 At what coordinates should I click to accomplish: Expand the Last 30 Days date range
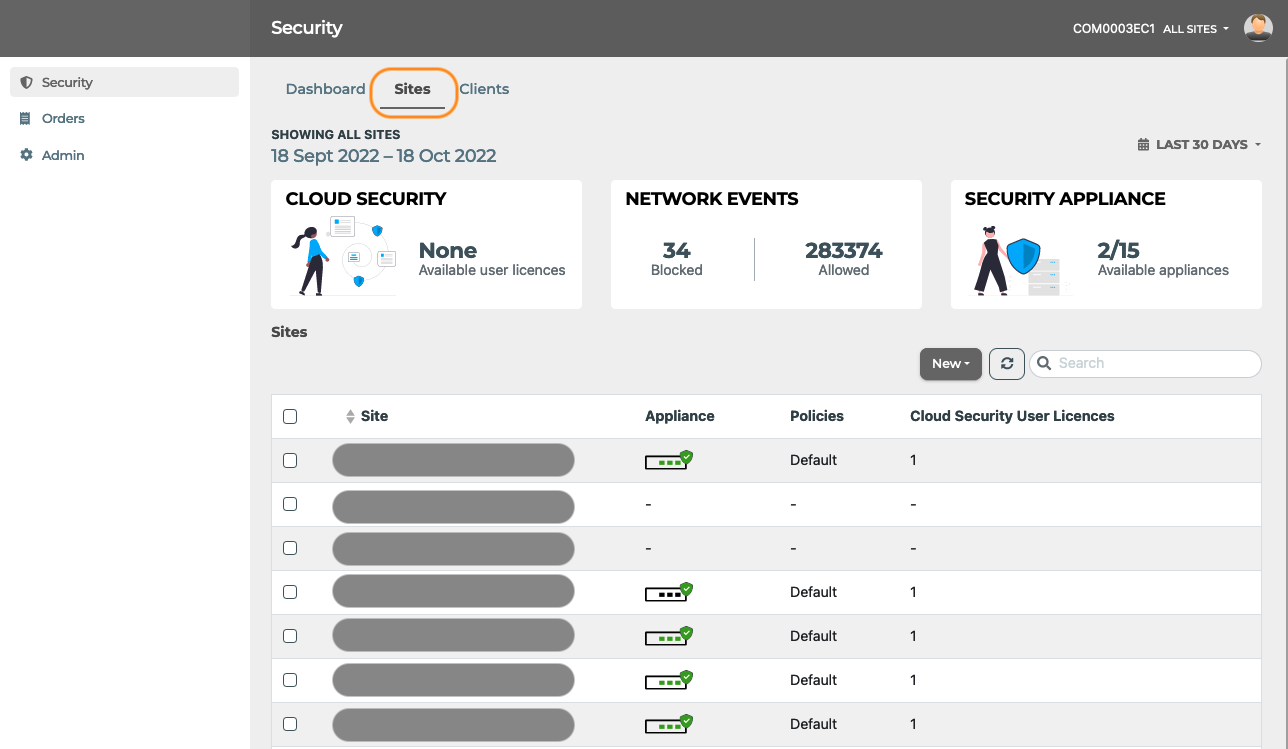(x=1199, y=145)
